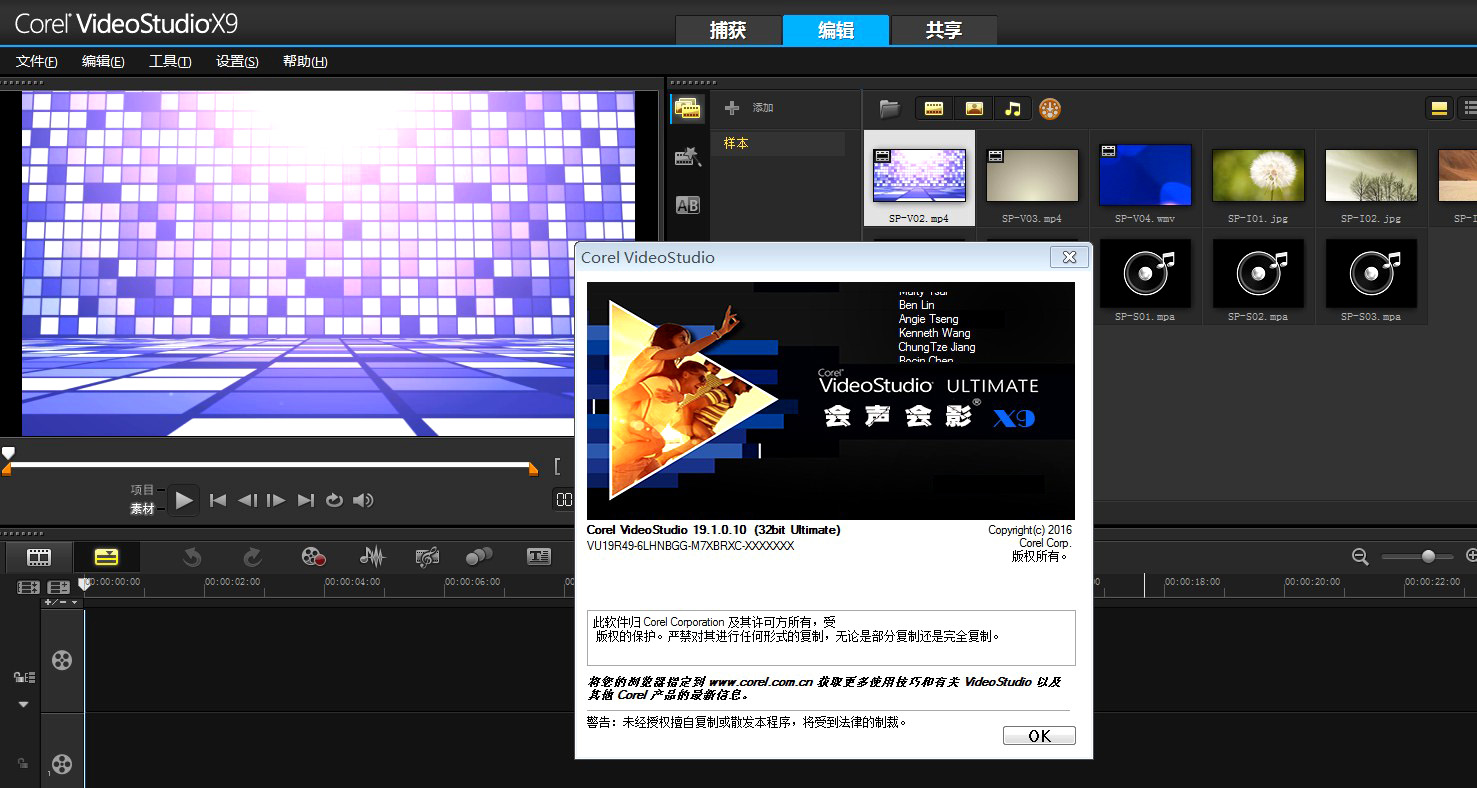This screenshot has height=788, width=1477.
Task: Jump to start with Home button
Action: click(218, 500)
